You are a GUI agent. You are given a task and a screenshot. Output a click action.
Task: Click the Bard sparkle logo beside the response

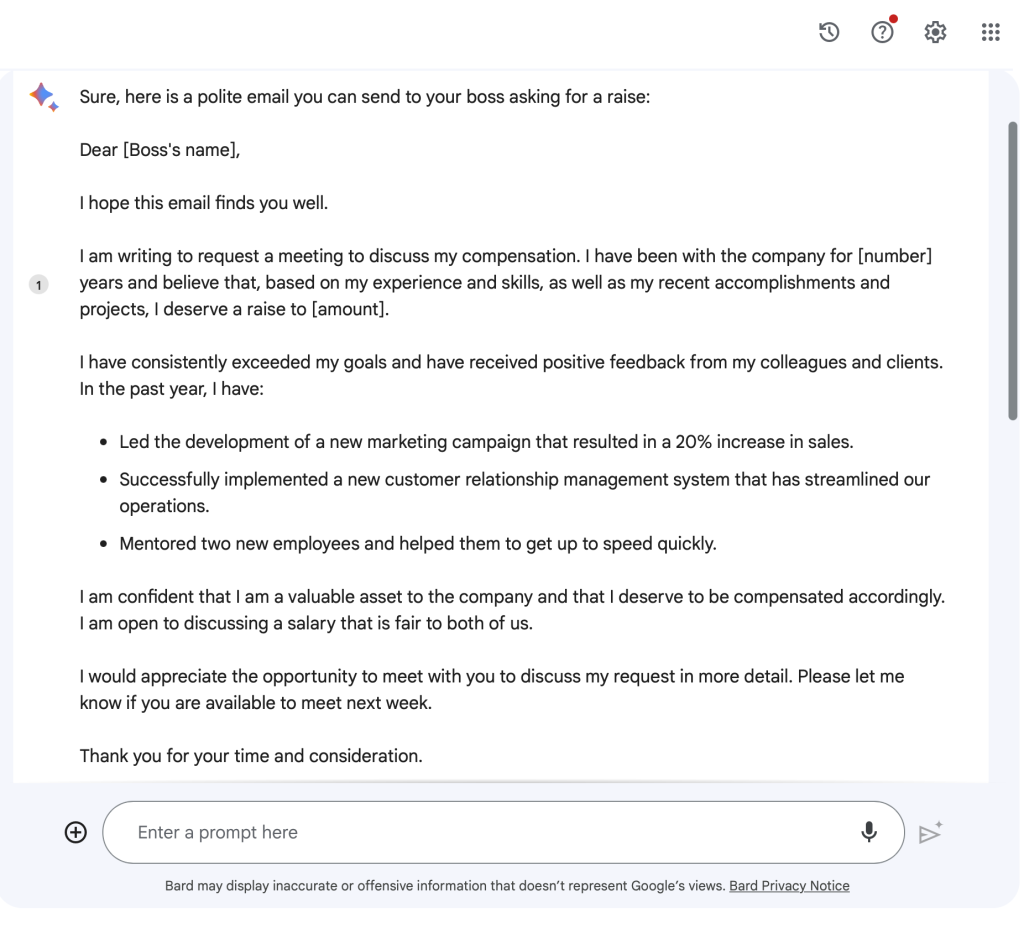[43, 97]
